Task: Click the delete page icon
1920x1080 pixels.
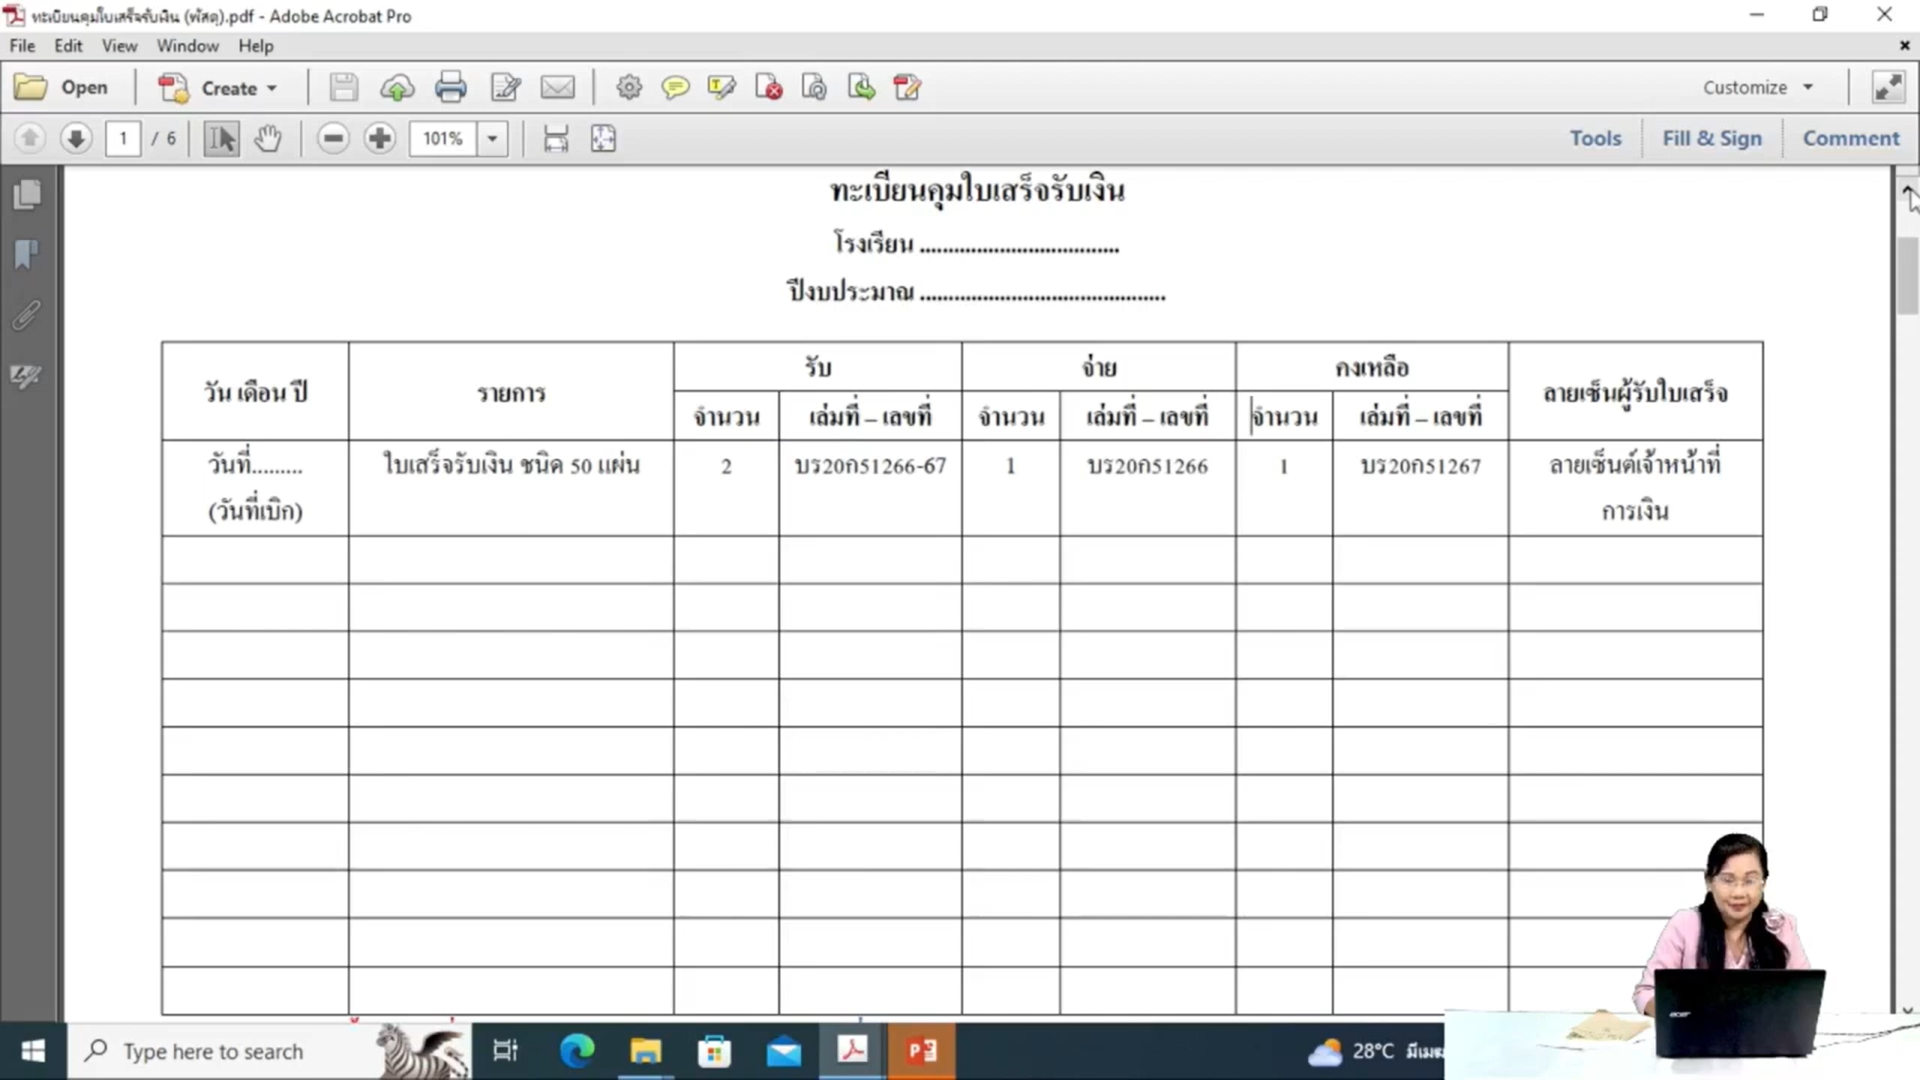Action: (x=768, y=88)
